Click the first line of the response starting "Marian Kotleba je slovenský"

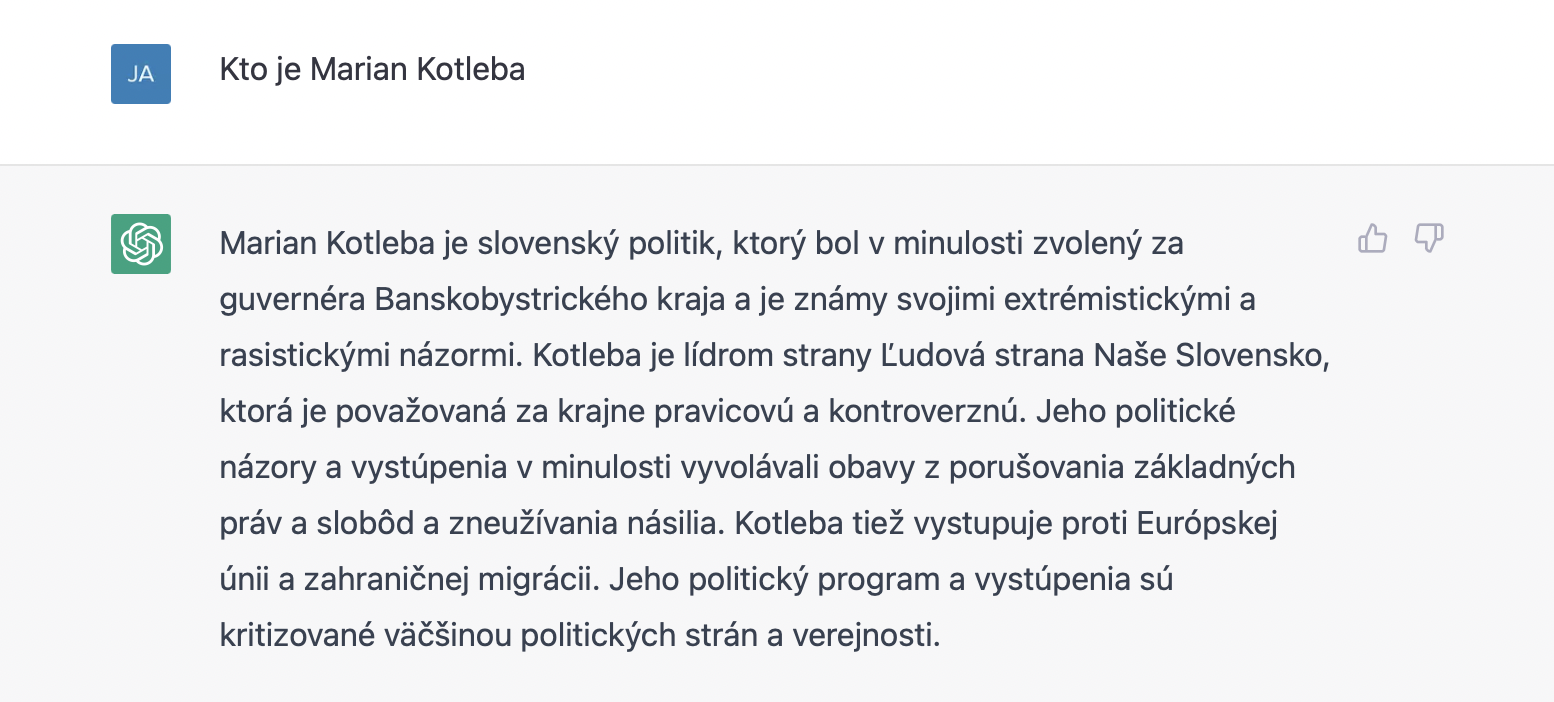[700, 244]
